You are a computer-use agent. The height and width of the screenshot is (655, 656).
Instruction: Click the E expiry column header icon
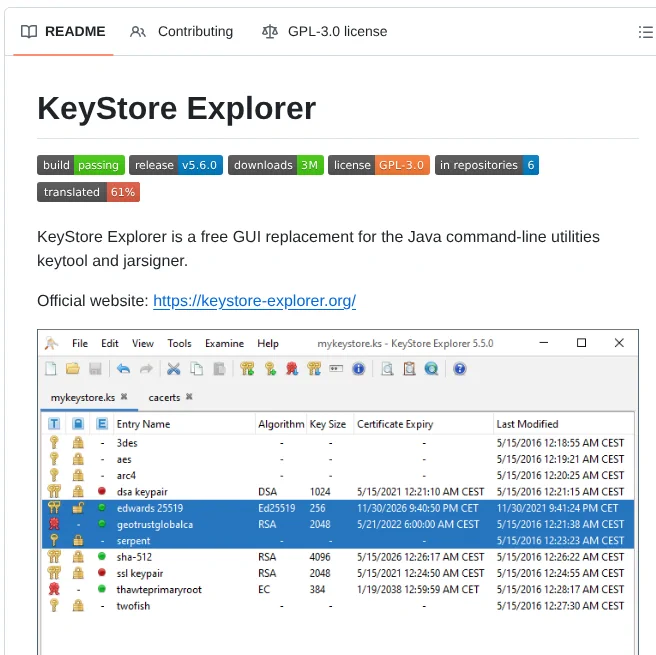click(102, 424)
